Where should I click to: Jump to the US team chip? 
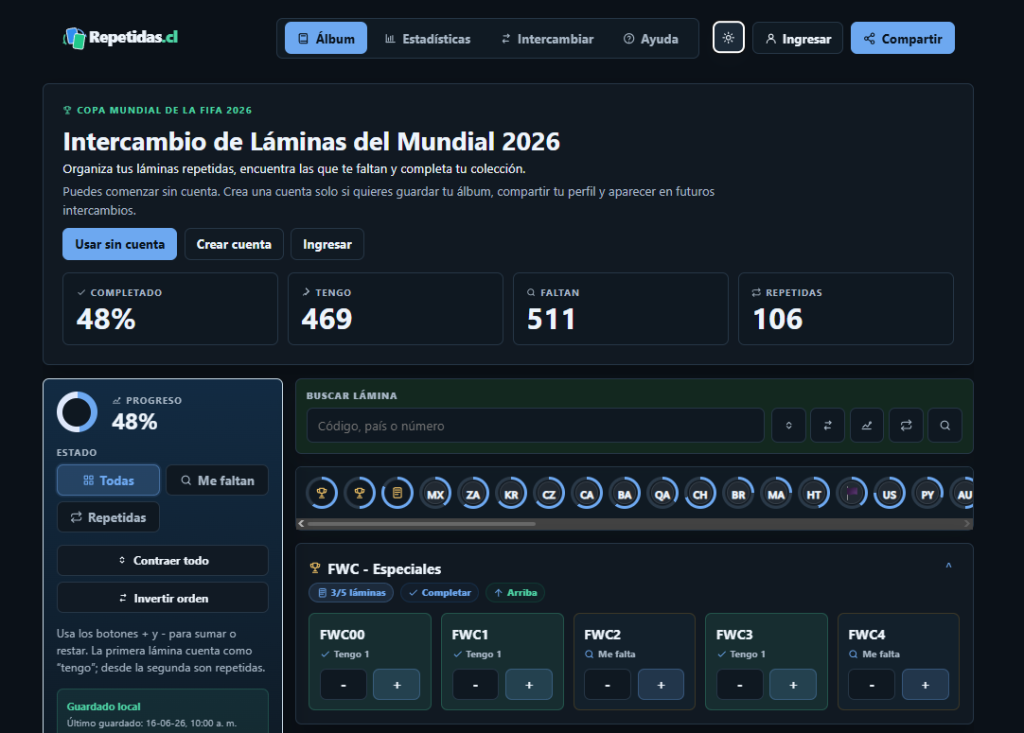click(889, 493)
